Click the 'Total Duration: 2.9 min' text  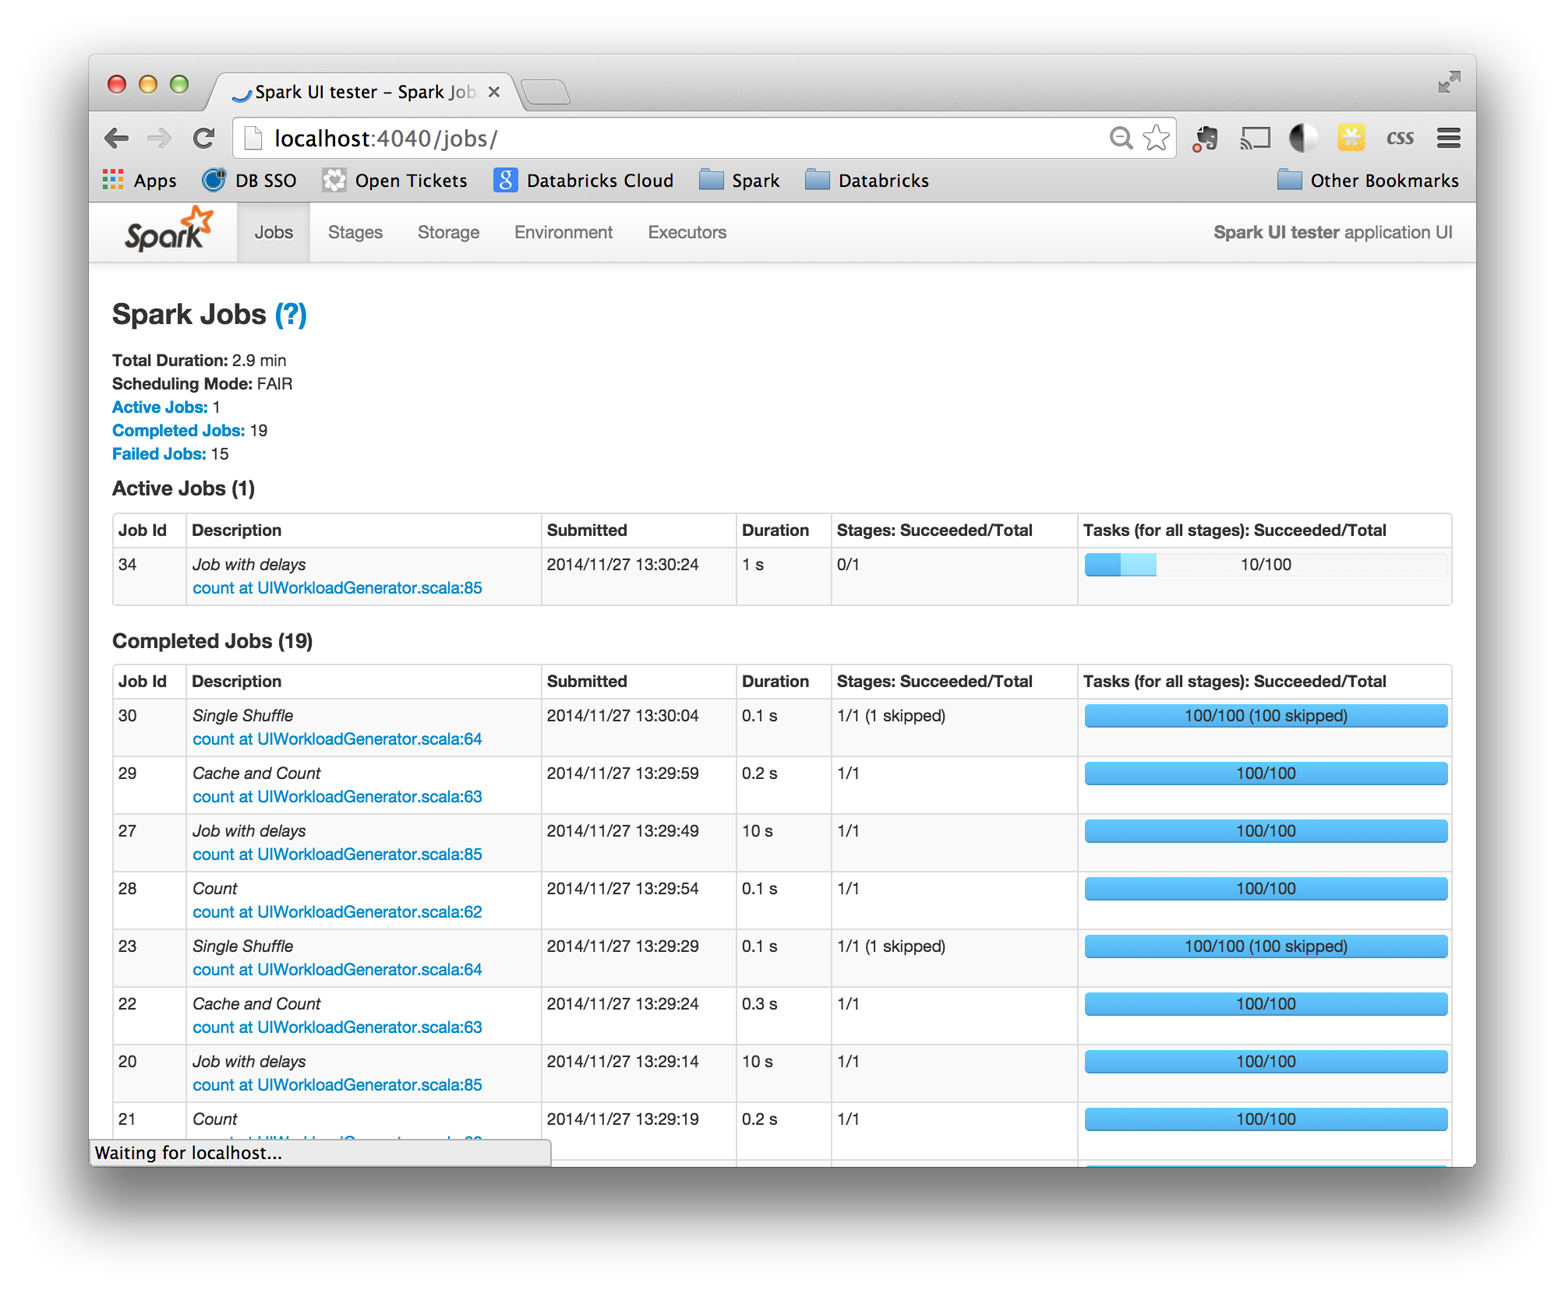click(199, 360)
